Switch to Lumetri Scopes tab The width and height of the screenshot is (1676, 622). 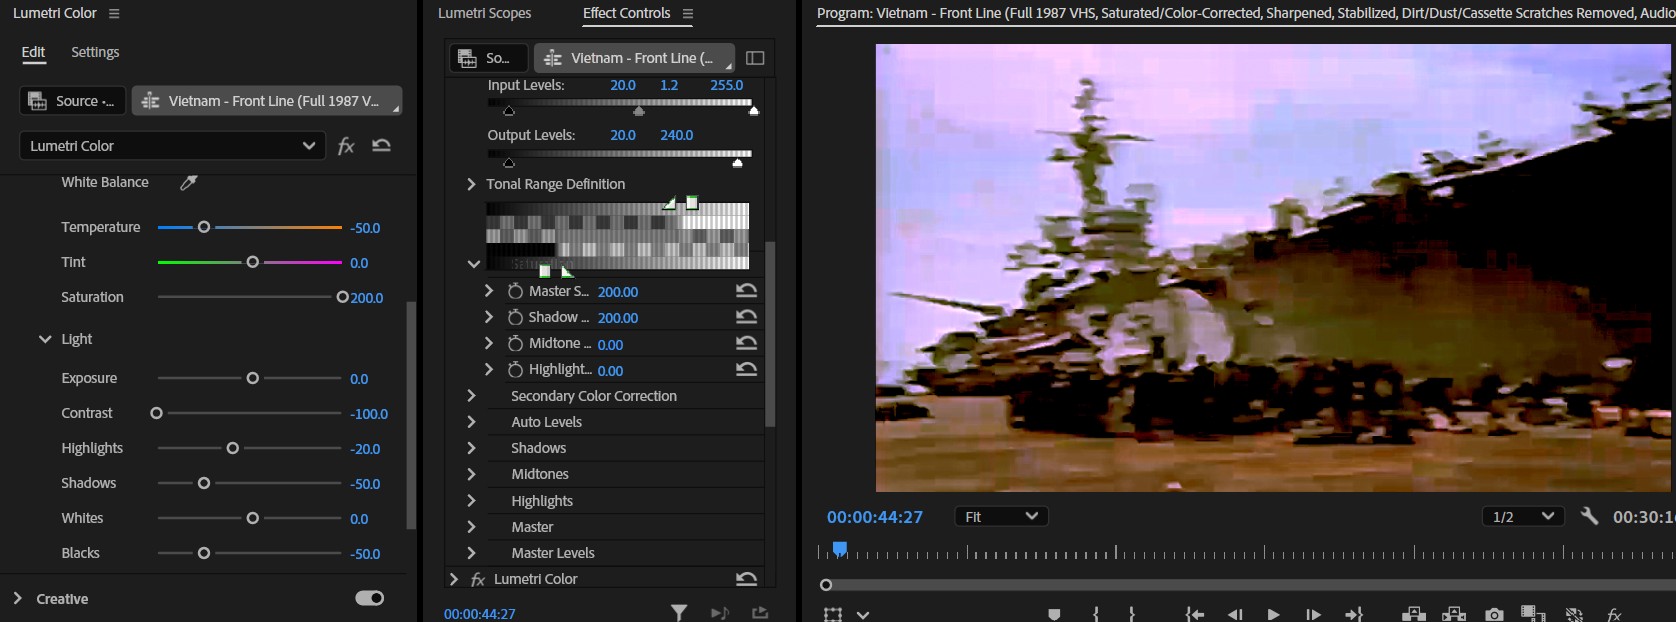pyautogui.click(x=484, y=13)
